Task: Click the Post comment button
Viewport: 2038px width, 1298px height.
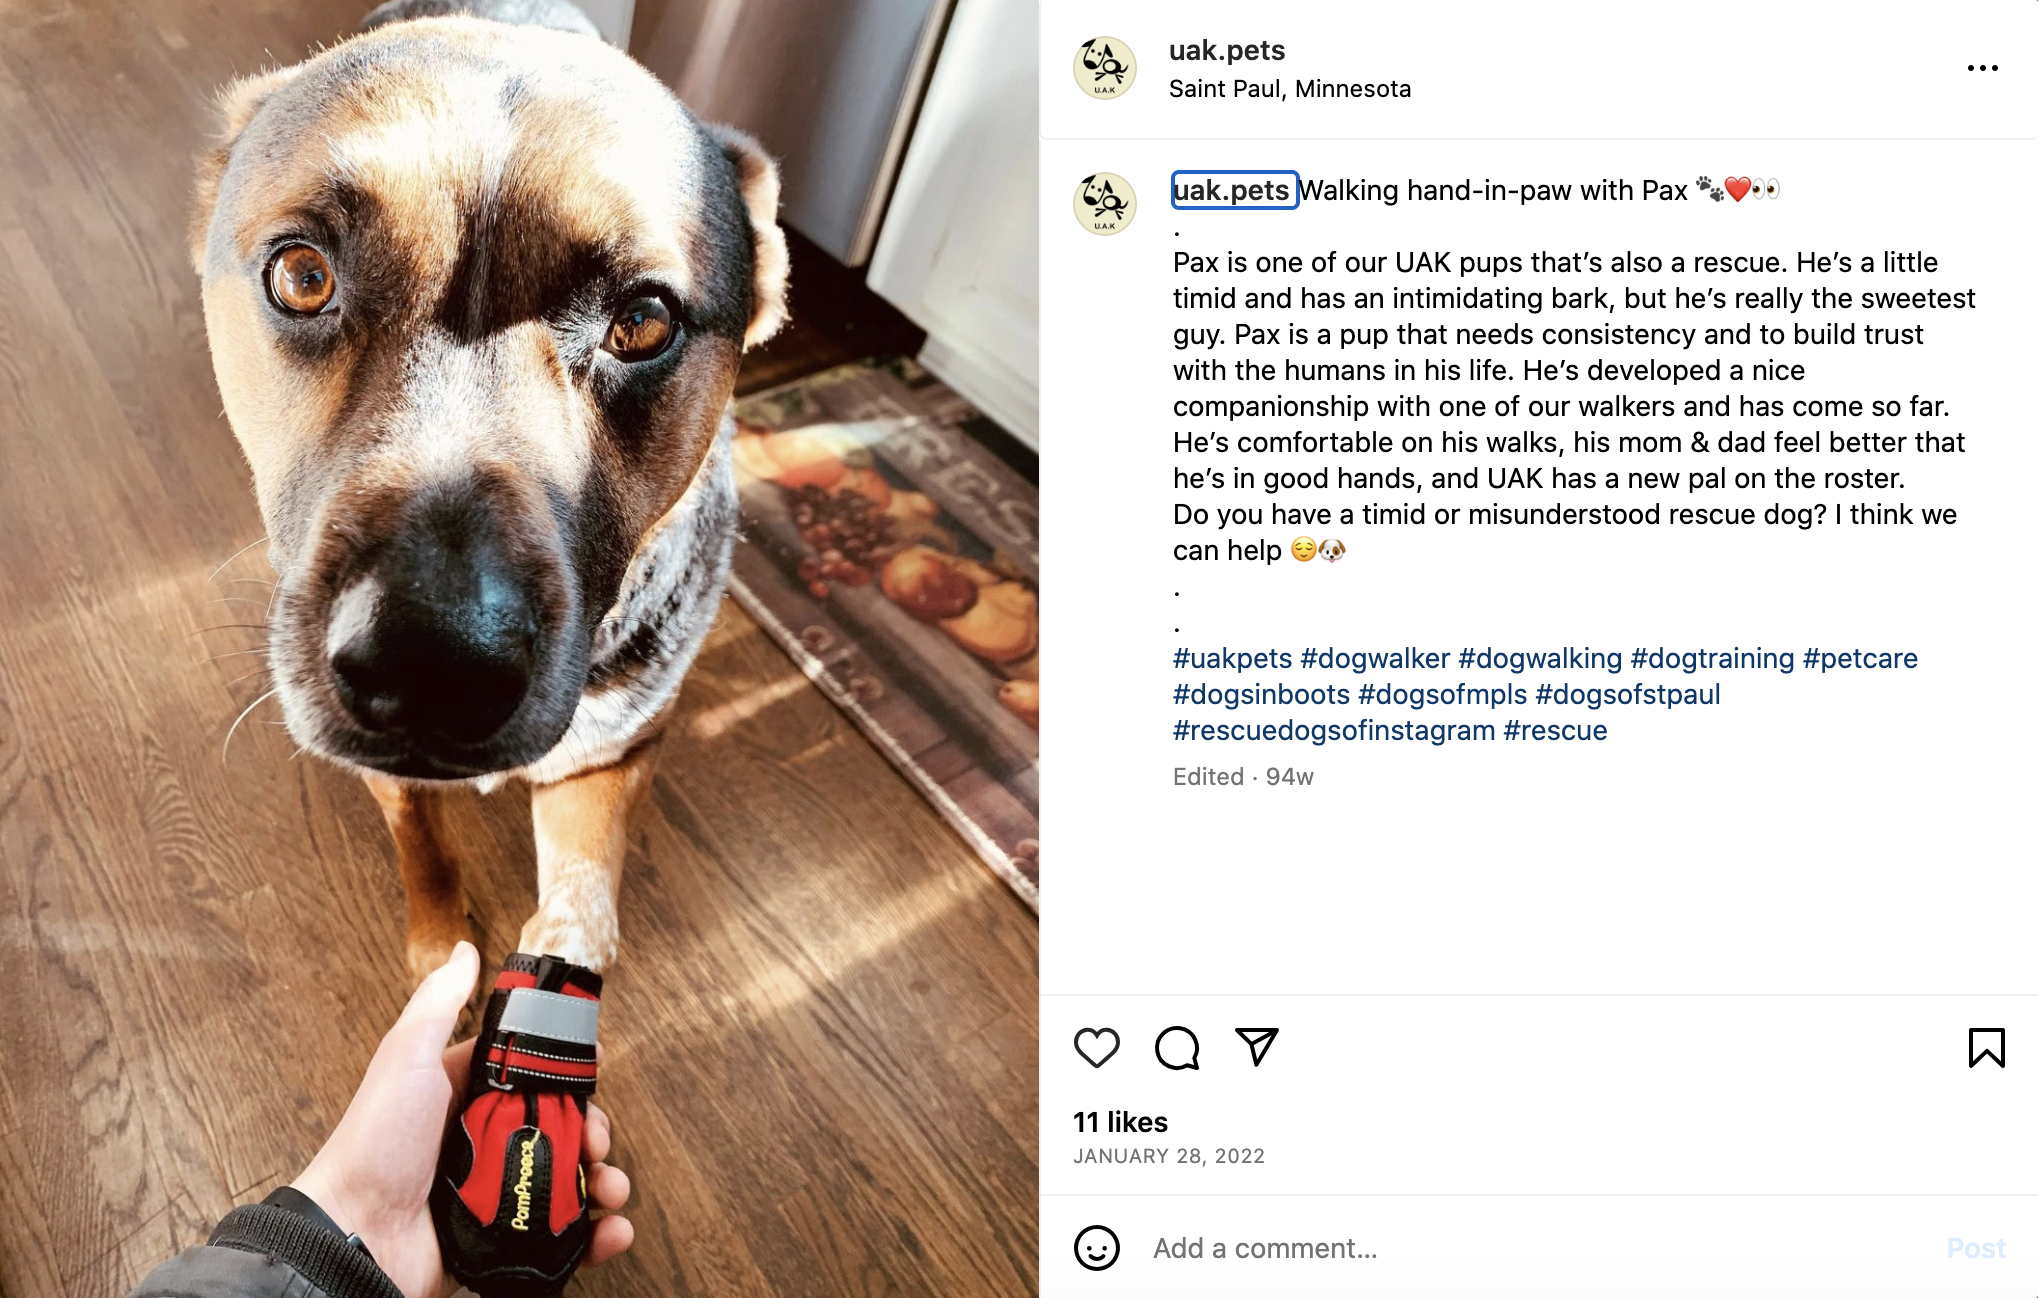Action: pos(1975,1248)
